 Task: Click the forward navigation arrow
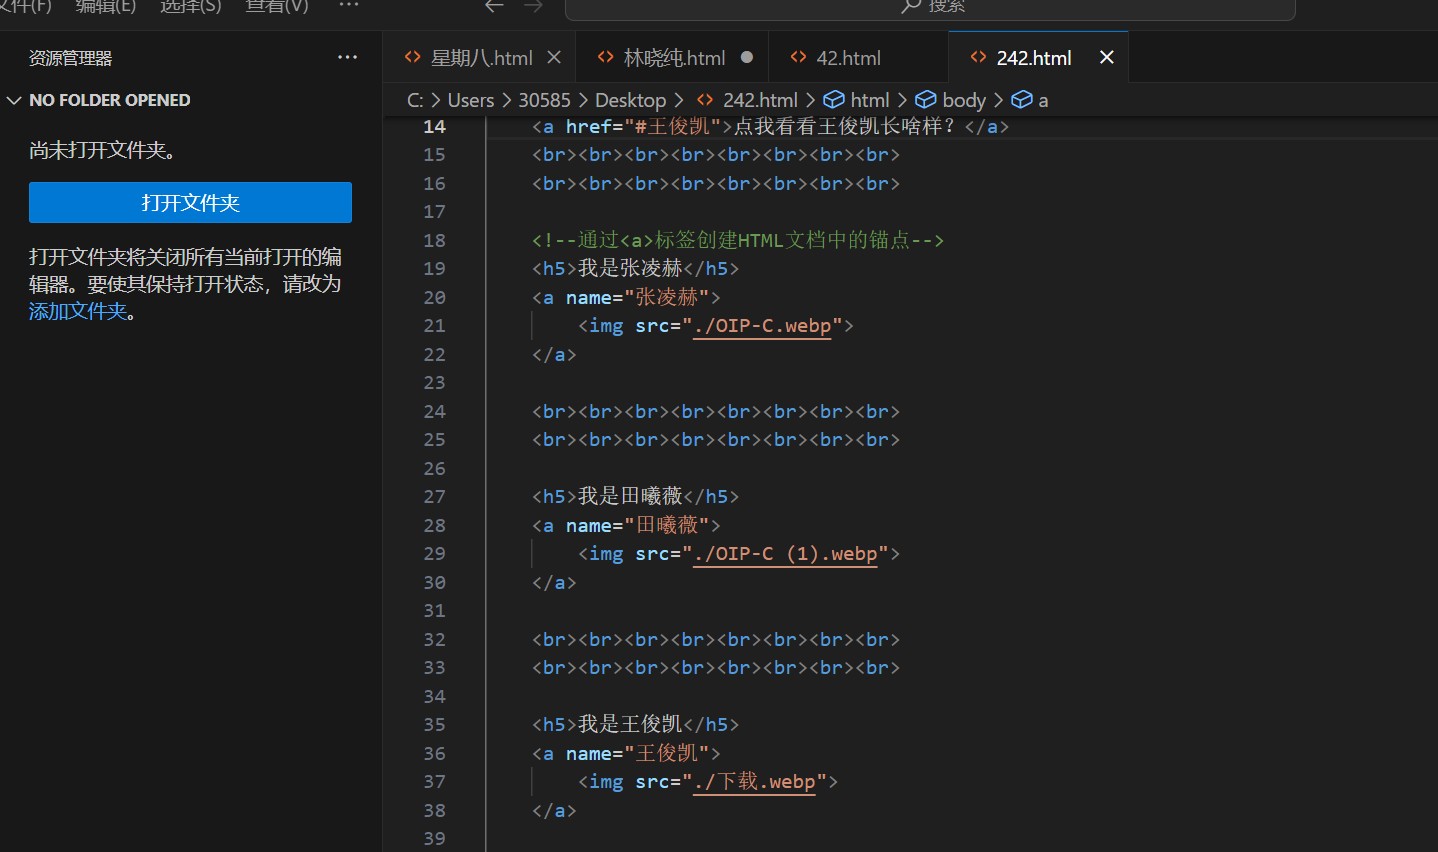click(x=534, y=6)
